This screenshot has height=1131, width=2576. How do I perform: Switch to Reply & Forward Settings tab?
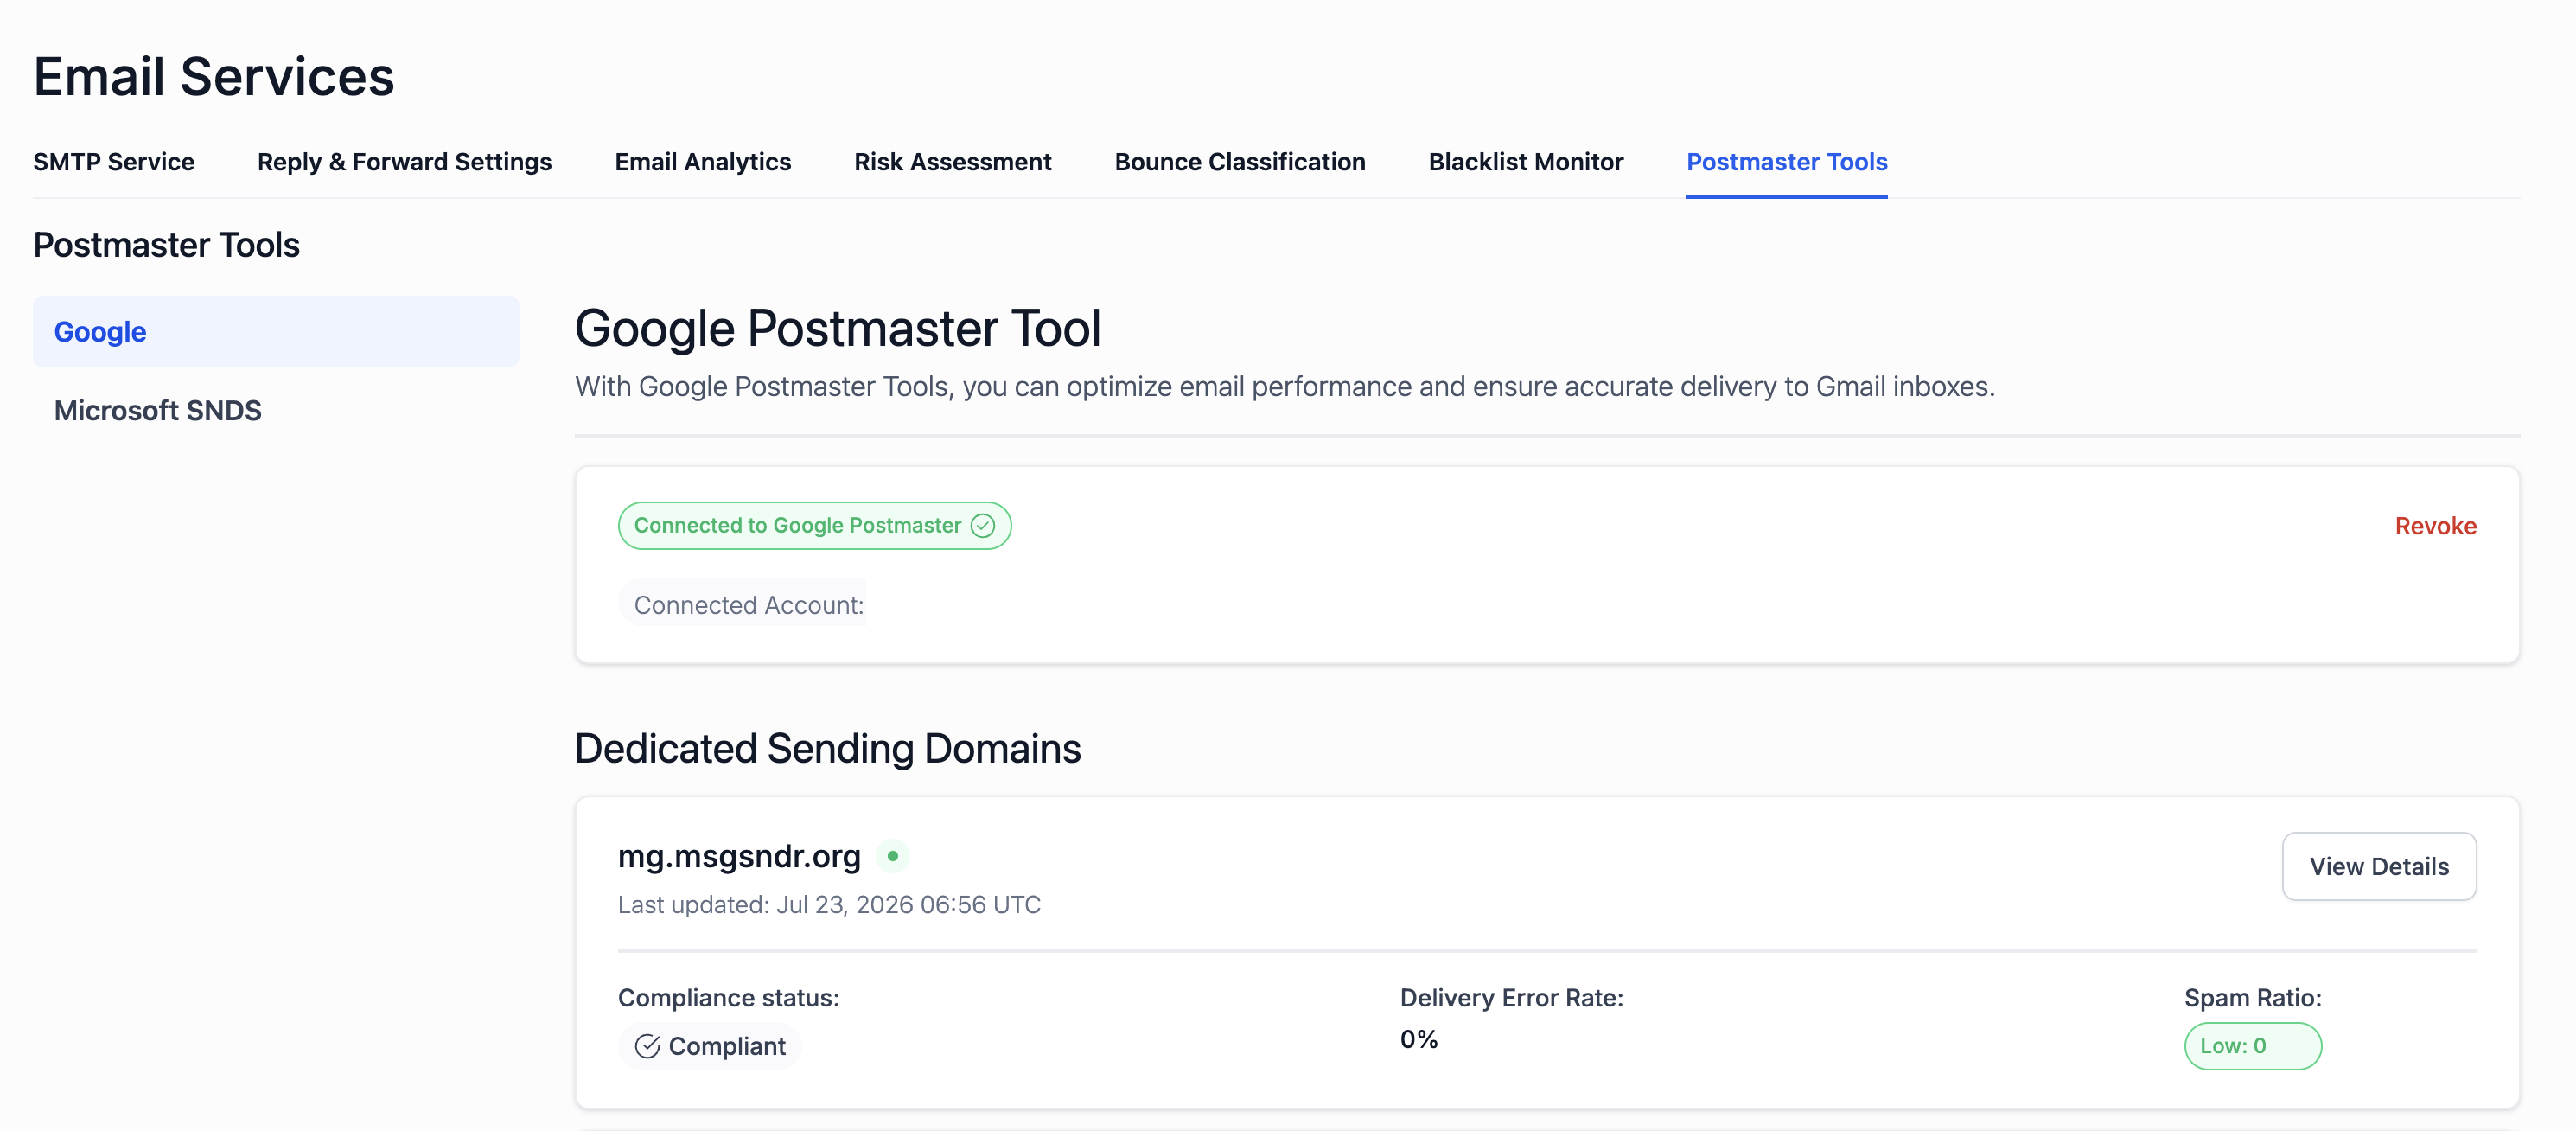(404, 162)
